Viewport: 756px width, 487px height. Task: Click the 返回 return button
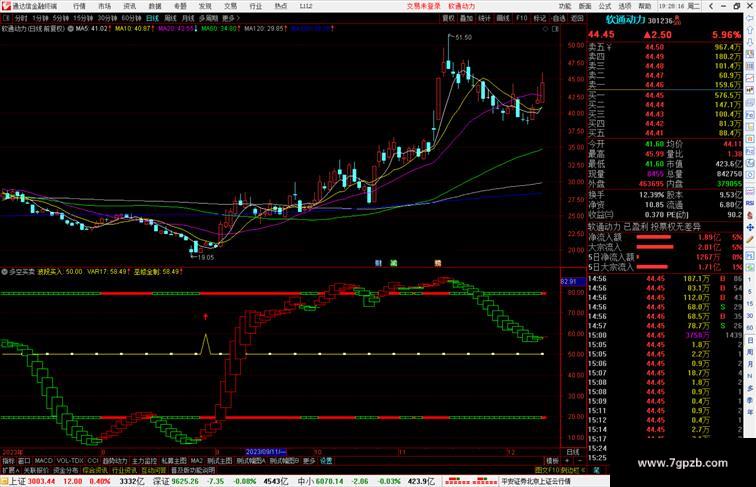pyautogui.click(x=577, y=18)
